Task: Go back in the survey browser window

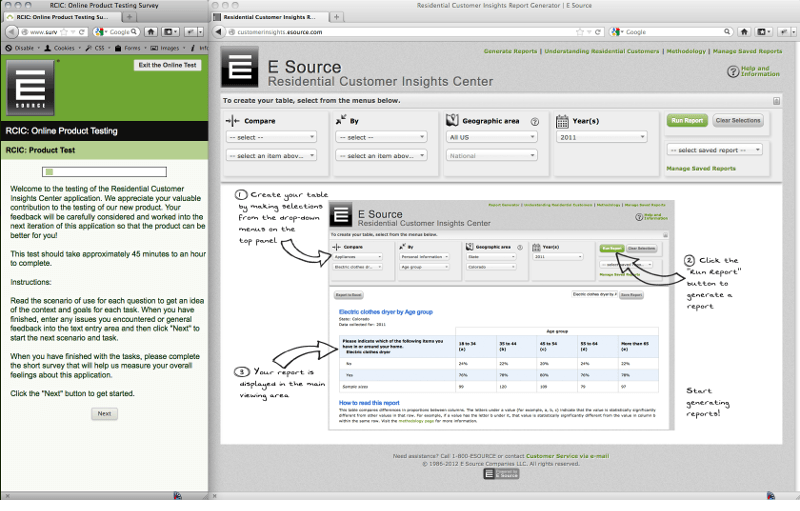Action: [x=11, y=32]
